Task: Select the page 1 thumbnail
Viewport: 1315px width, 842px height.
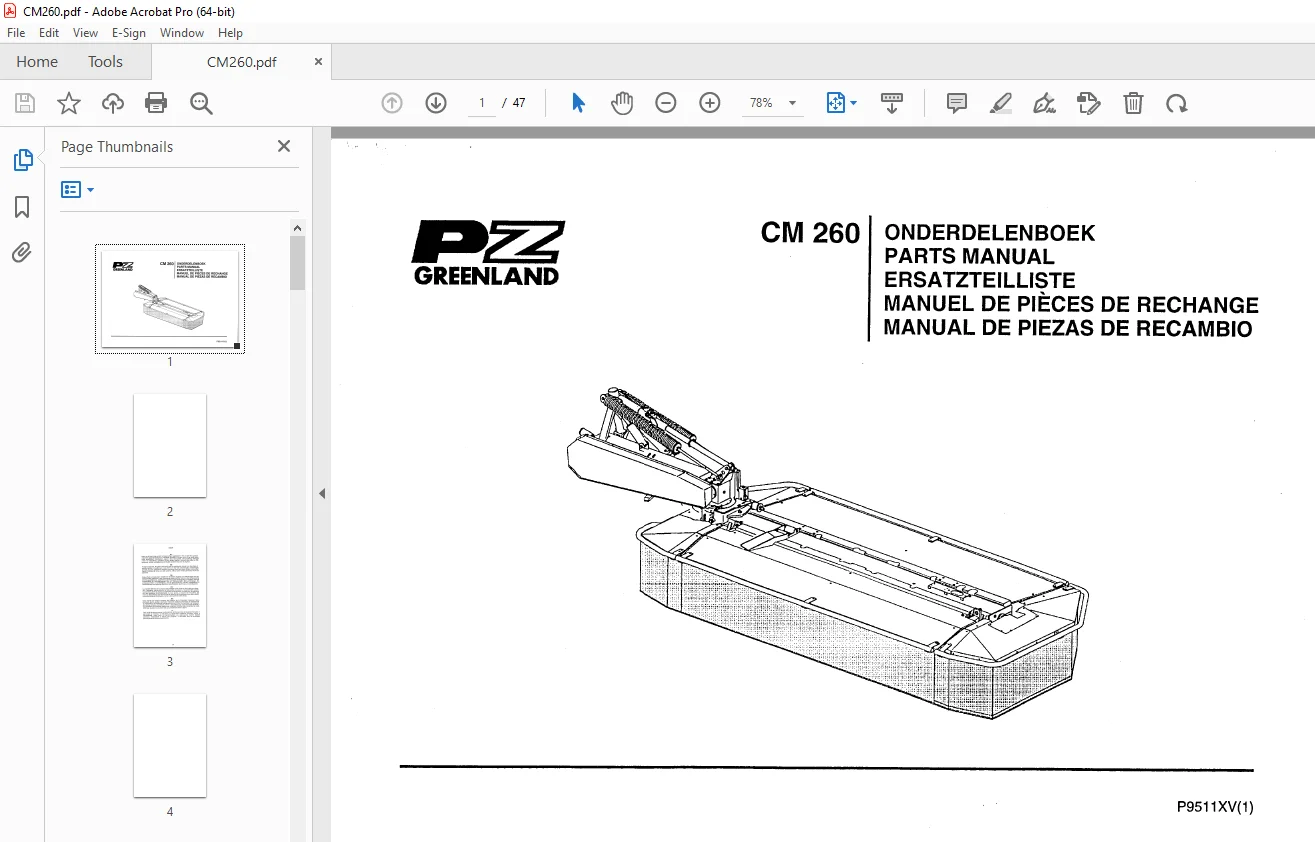Action: (170, 298)
